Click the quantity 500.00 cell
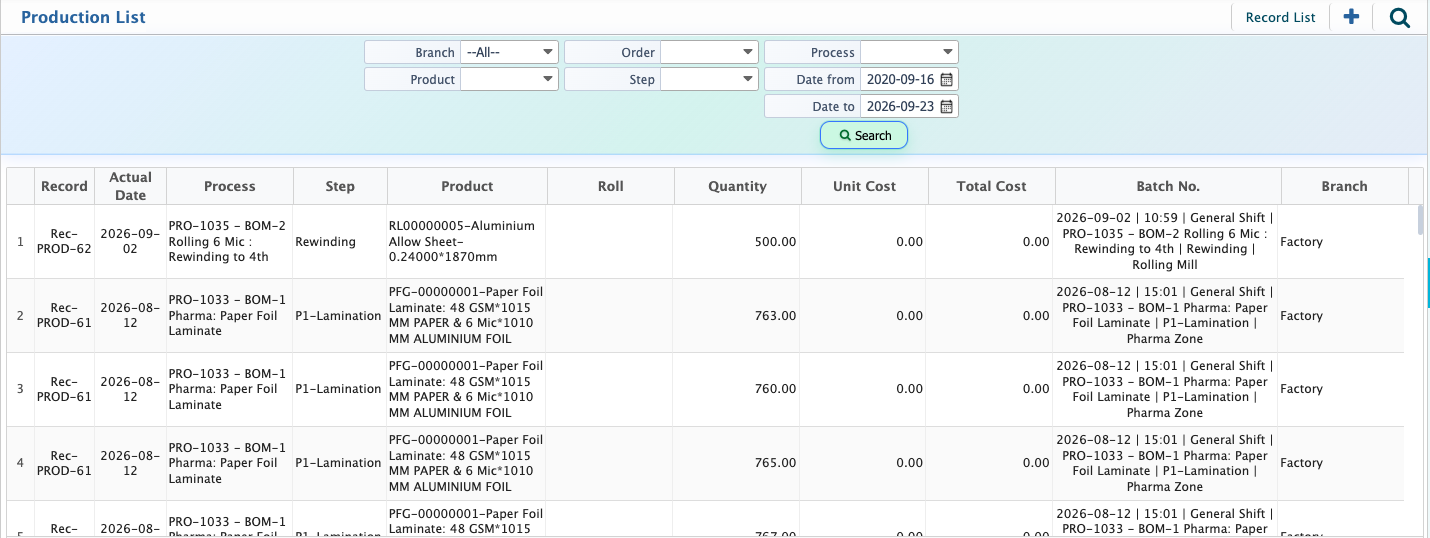 tap(737, 242)
